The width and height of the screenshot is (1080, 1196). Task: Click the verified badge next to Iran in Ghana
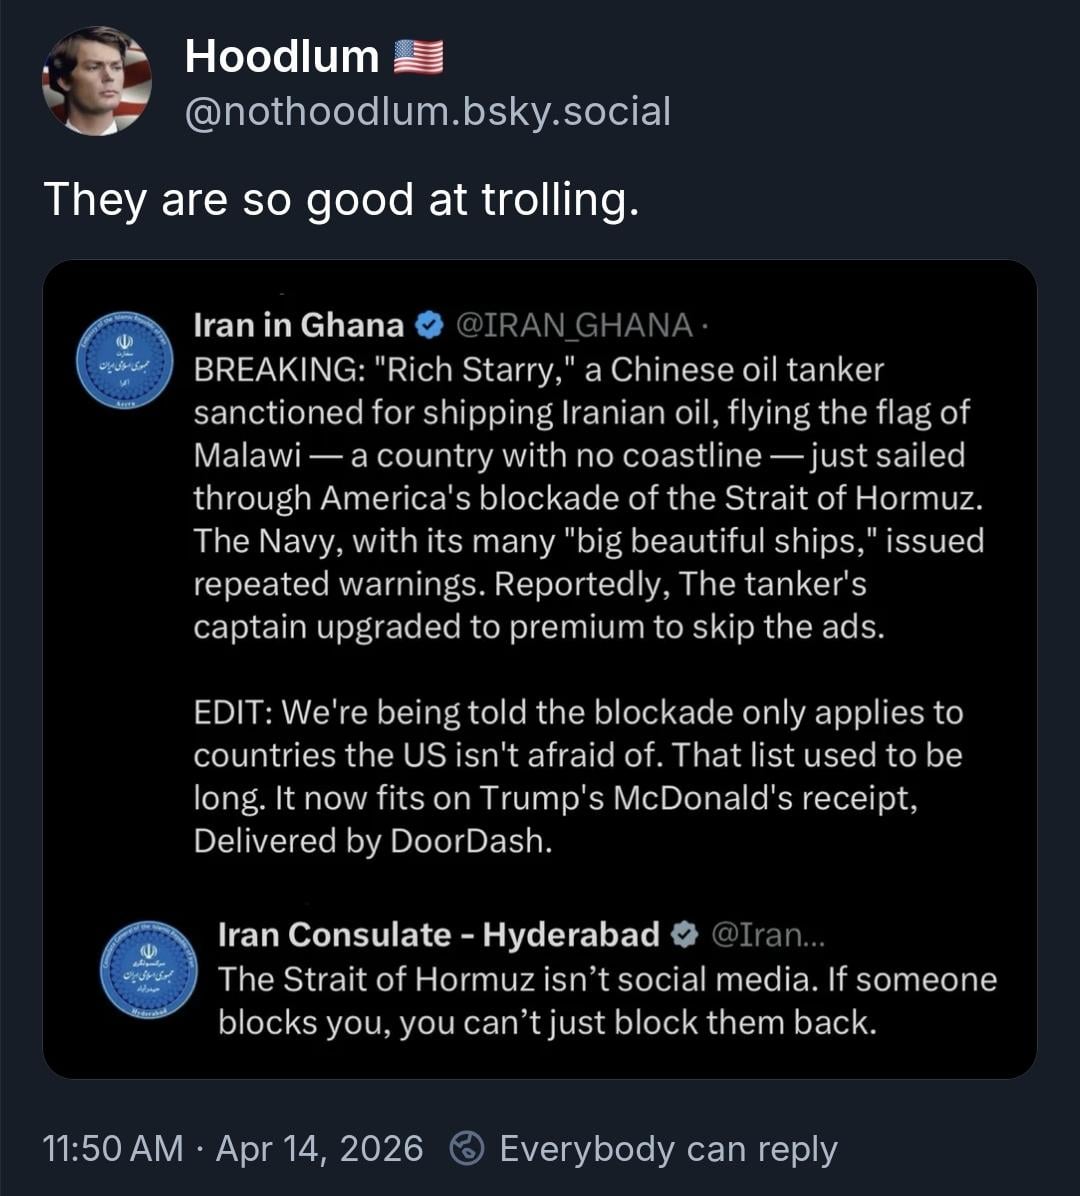[x=429, y=325]
